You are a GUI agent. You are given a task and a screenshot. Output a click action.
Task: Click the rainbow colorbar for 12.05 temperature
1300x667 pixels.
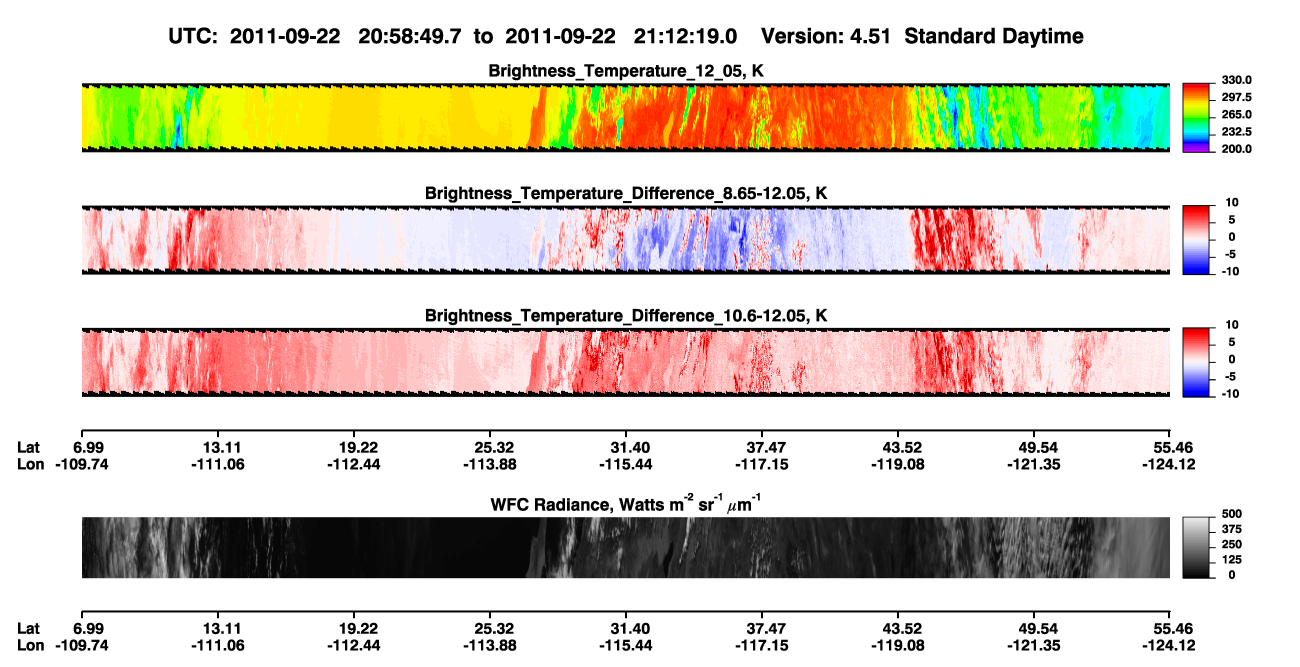(1197, 117)
